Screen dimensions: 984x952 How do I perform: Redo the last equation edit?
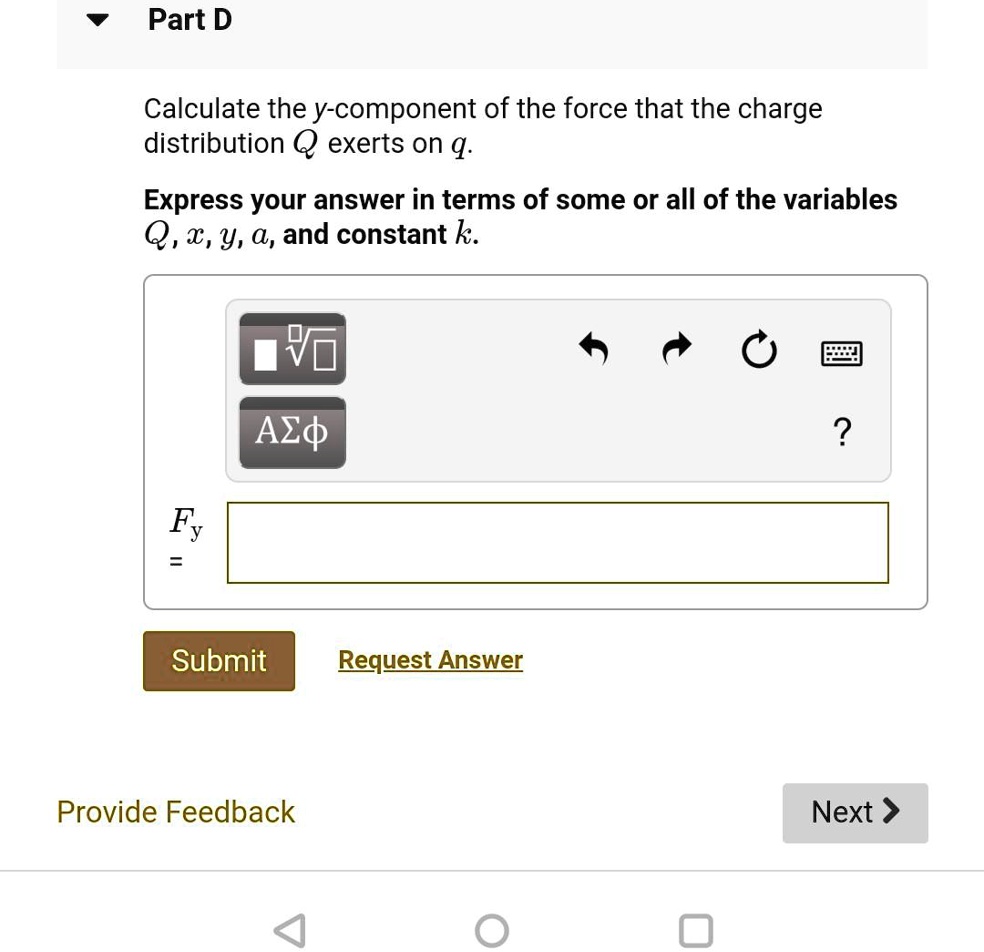tap(675, 350)
